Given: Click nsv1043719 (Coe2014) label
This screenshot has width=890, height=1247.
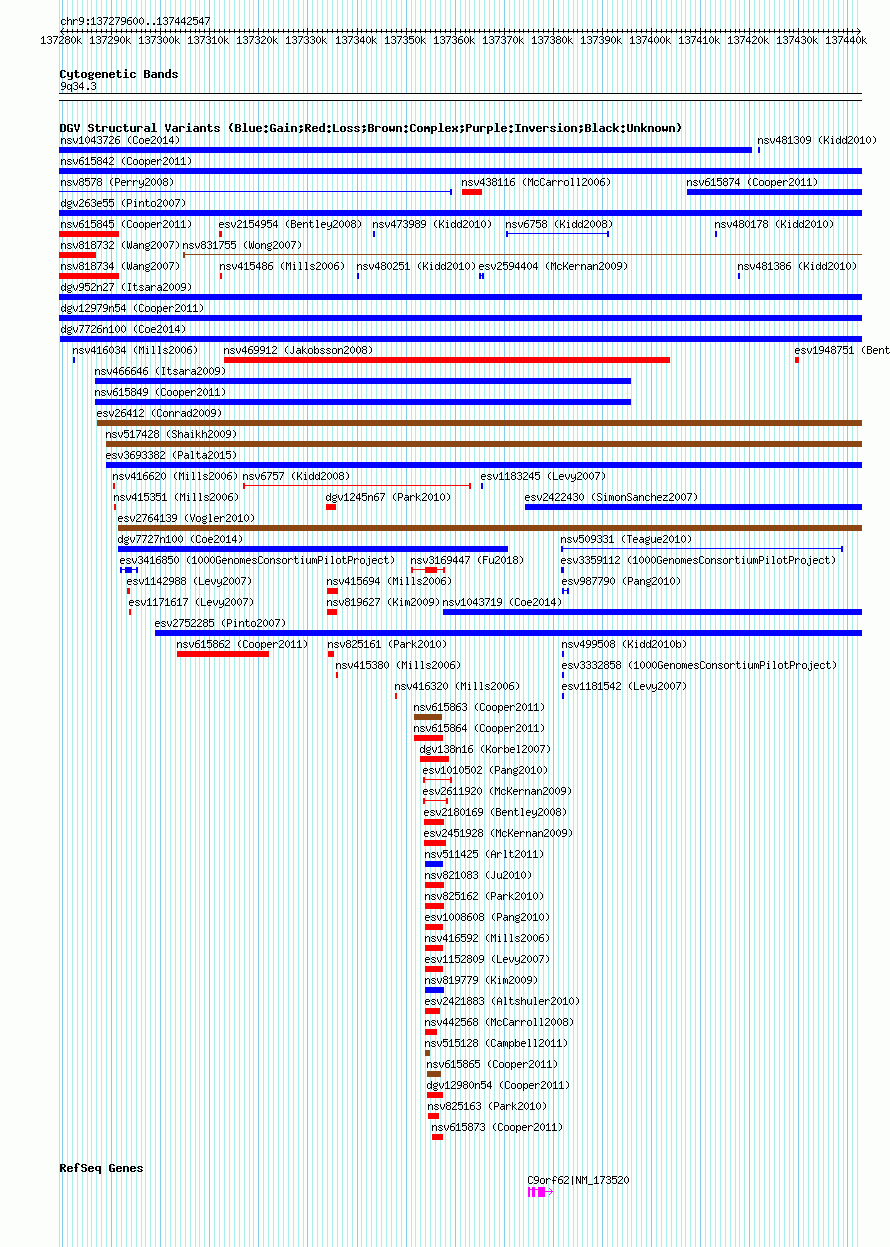Looking at the screenshot, I should (x=502, y=602).
